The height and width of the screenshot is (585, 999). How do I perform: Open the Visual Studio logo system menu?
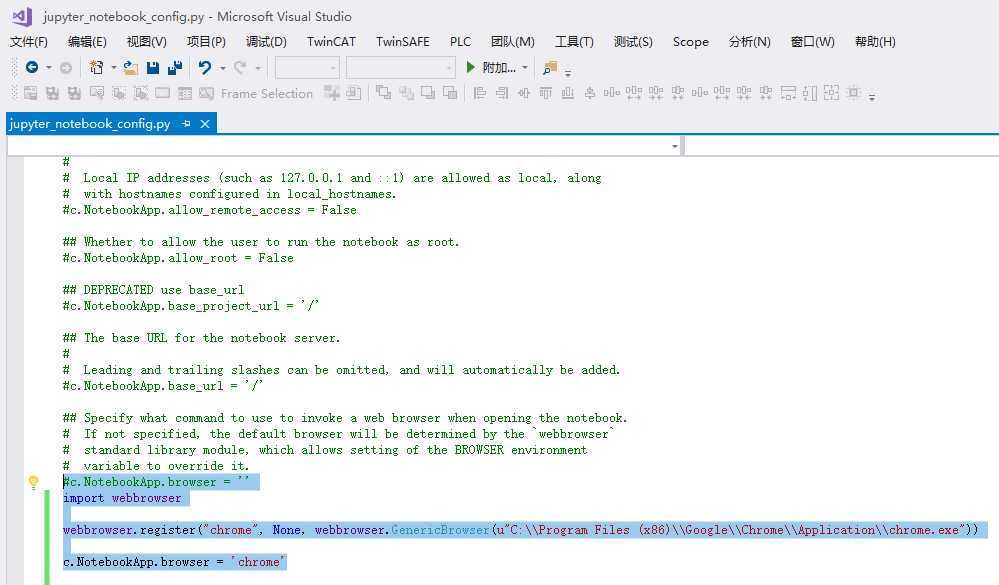(21, 17)
